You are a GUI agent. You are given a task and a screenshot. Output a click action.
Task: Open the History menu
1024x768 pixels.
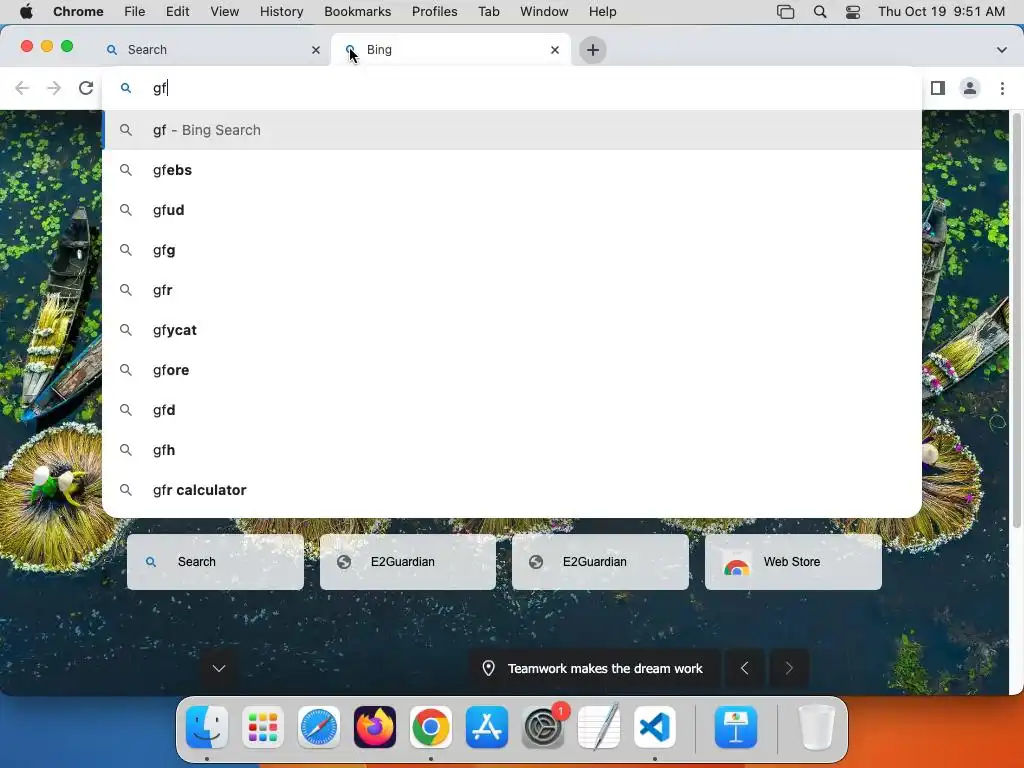[281, 12]
